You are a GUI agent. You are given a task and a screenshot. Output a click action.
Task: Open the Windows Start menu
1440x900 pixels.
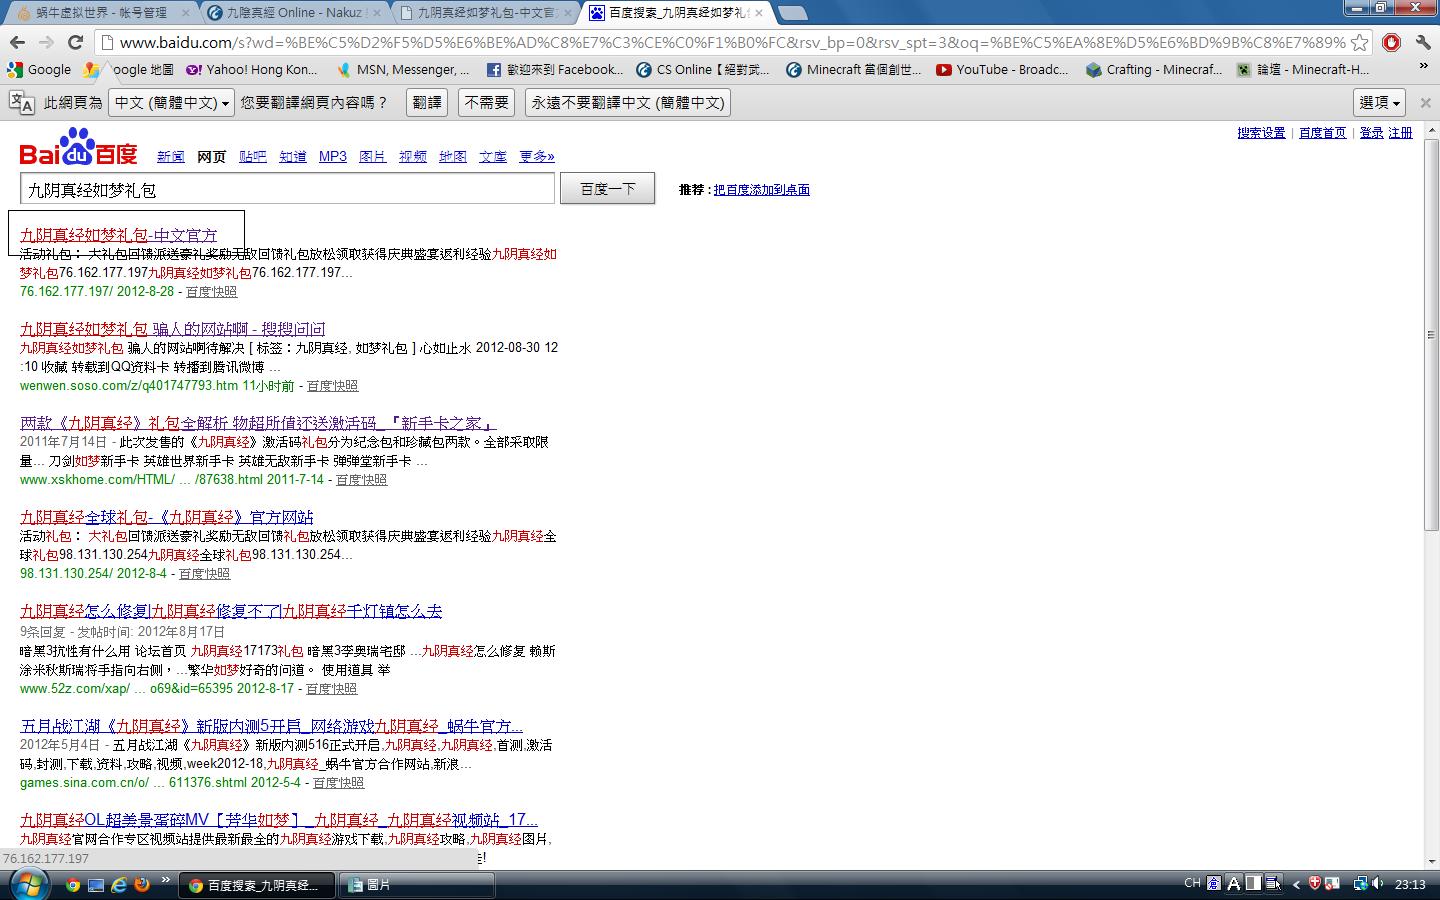(x=27, y=885)
